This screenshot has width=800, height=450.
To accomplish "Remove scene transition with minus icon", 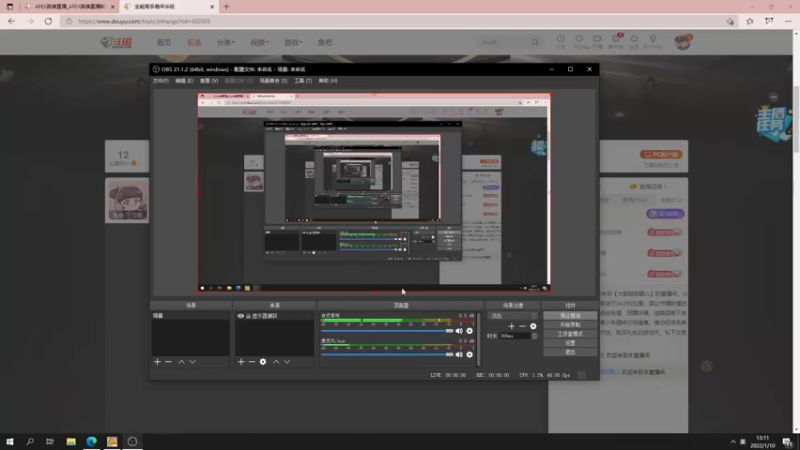I will (522, 326).
